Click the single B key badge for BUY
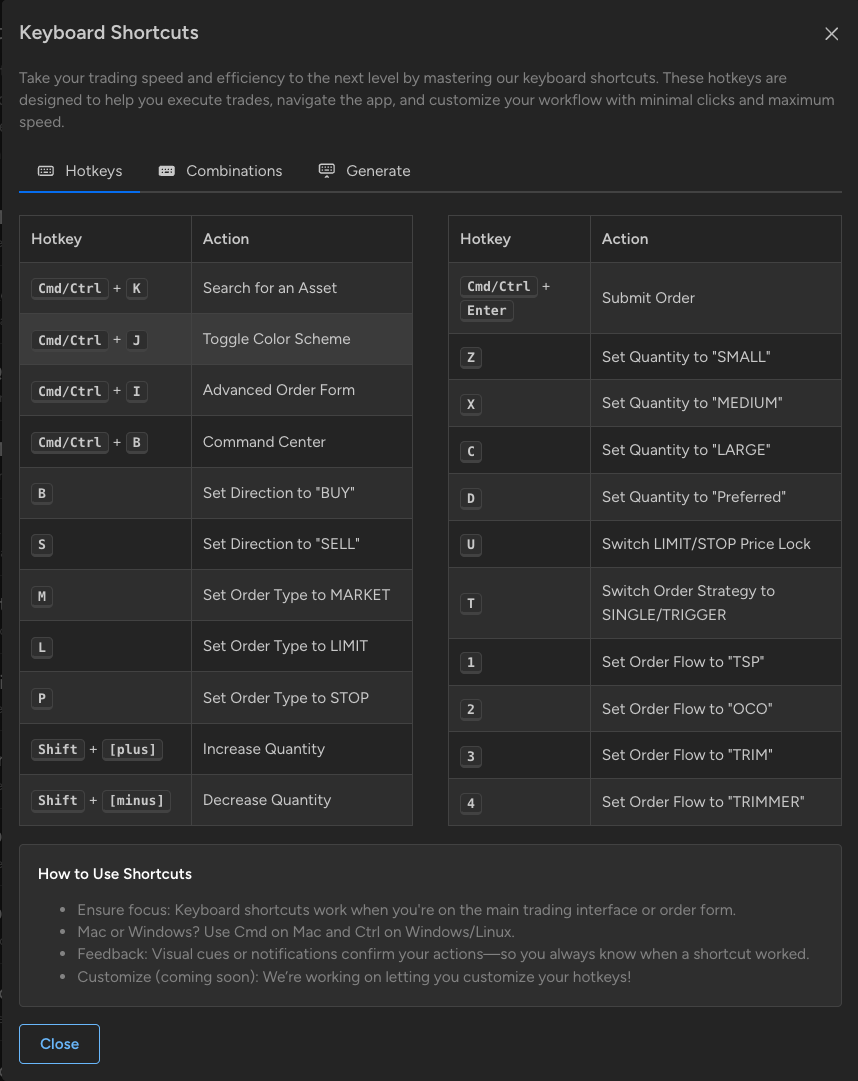Viewport: 858px width, 1081px height. click(x=42, y=494)
